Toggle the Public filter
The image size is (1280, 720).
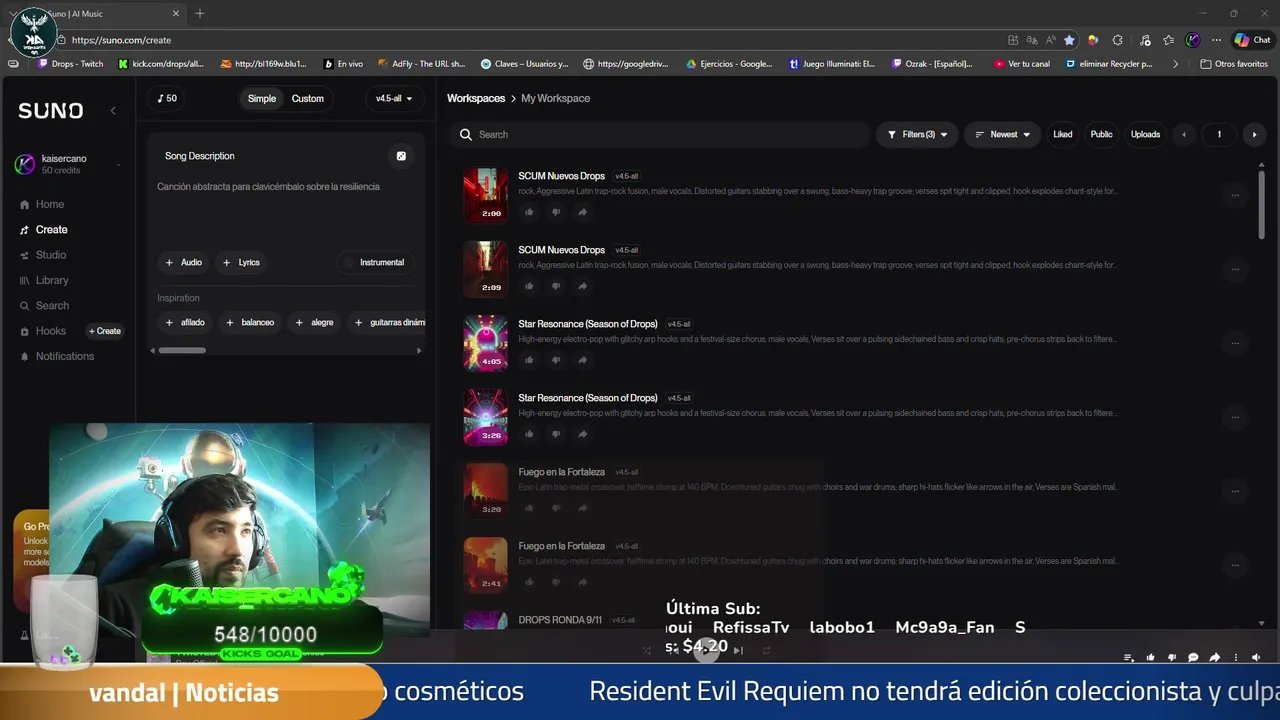[1101, 134]
